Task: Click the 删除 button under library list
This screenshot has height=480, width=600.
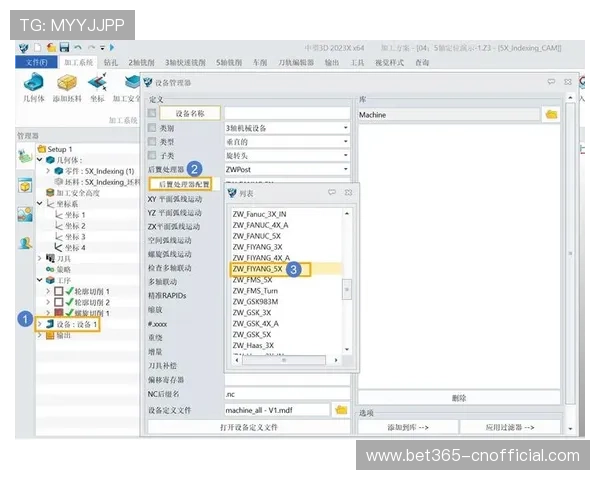Action: tap(459, 398)
